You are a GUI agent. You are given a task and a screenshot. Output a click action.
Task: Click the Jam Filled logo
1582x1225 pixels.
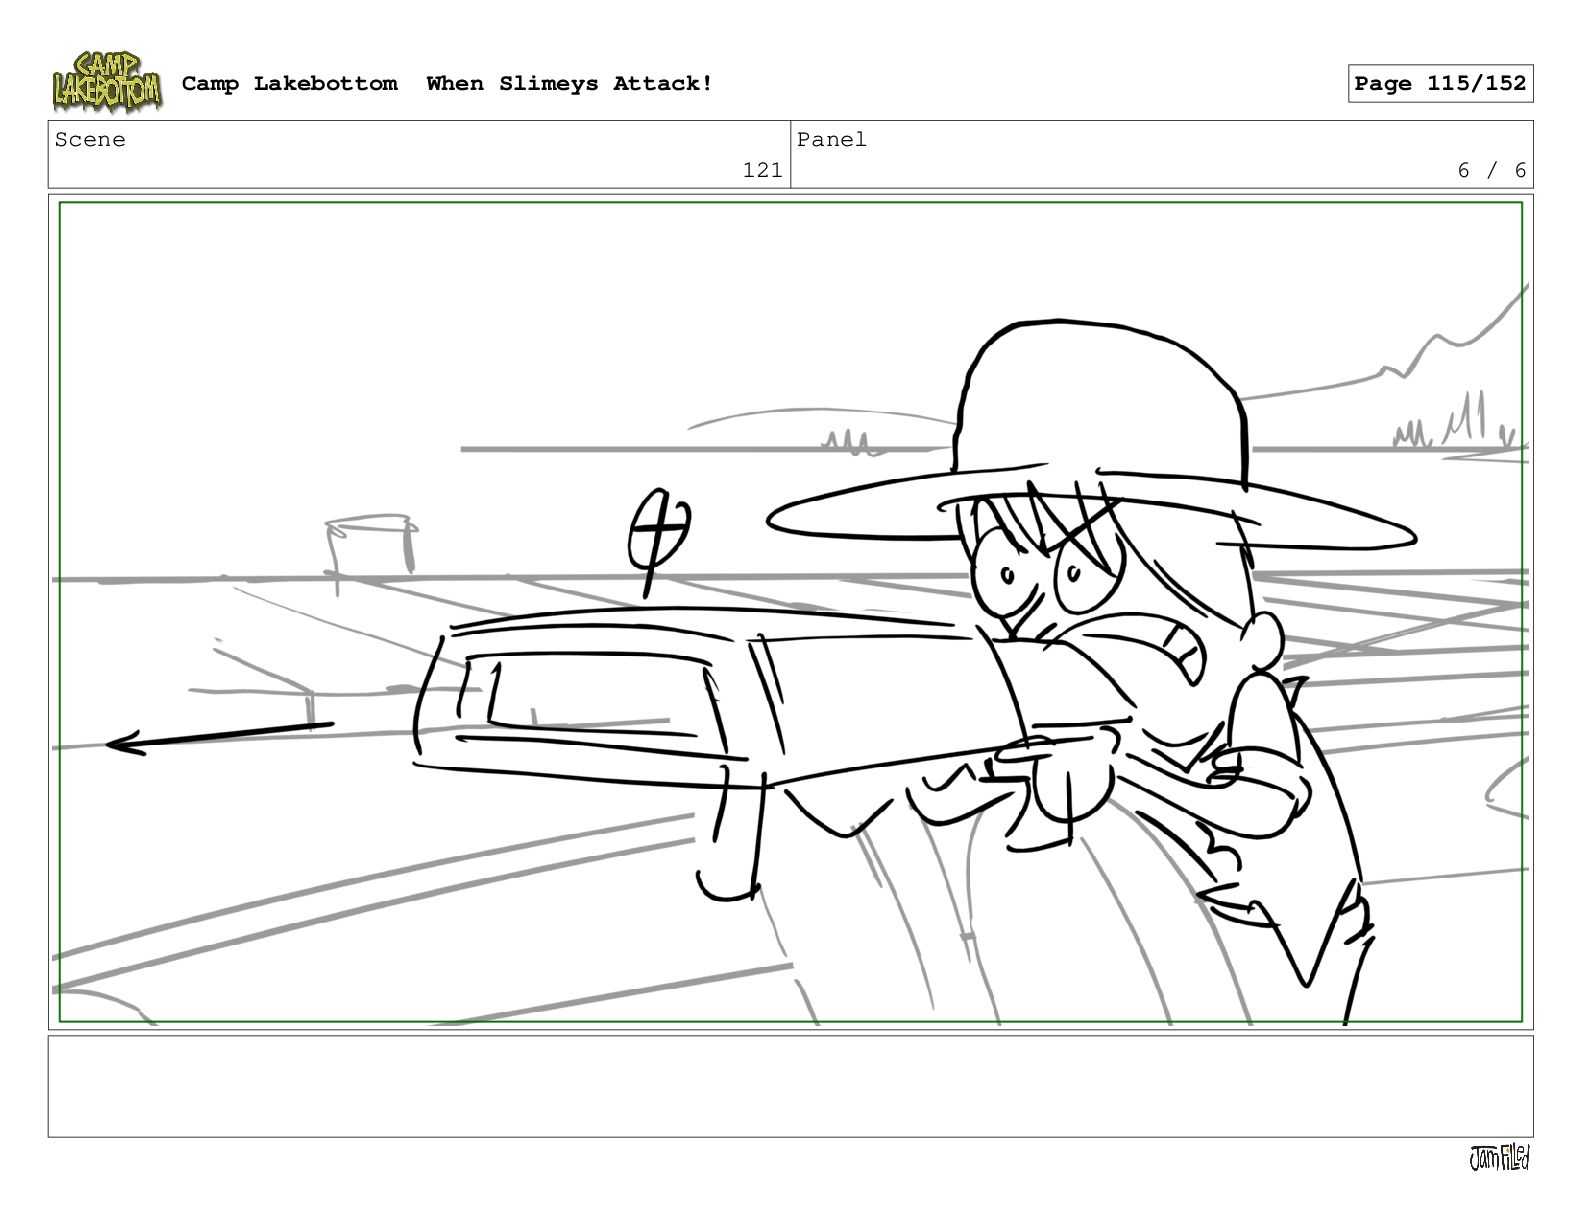tap(1499, 1158)
